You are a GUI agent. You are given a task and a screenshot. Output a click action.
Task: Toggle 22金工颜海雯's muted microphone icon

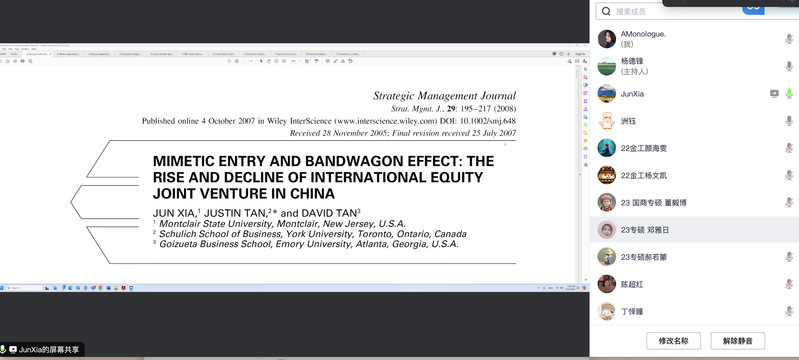[x=789, y=148]
